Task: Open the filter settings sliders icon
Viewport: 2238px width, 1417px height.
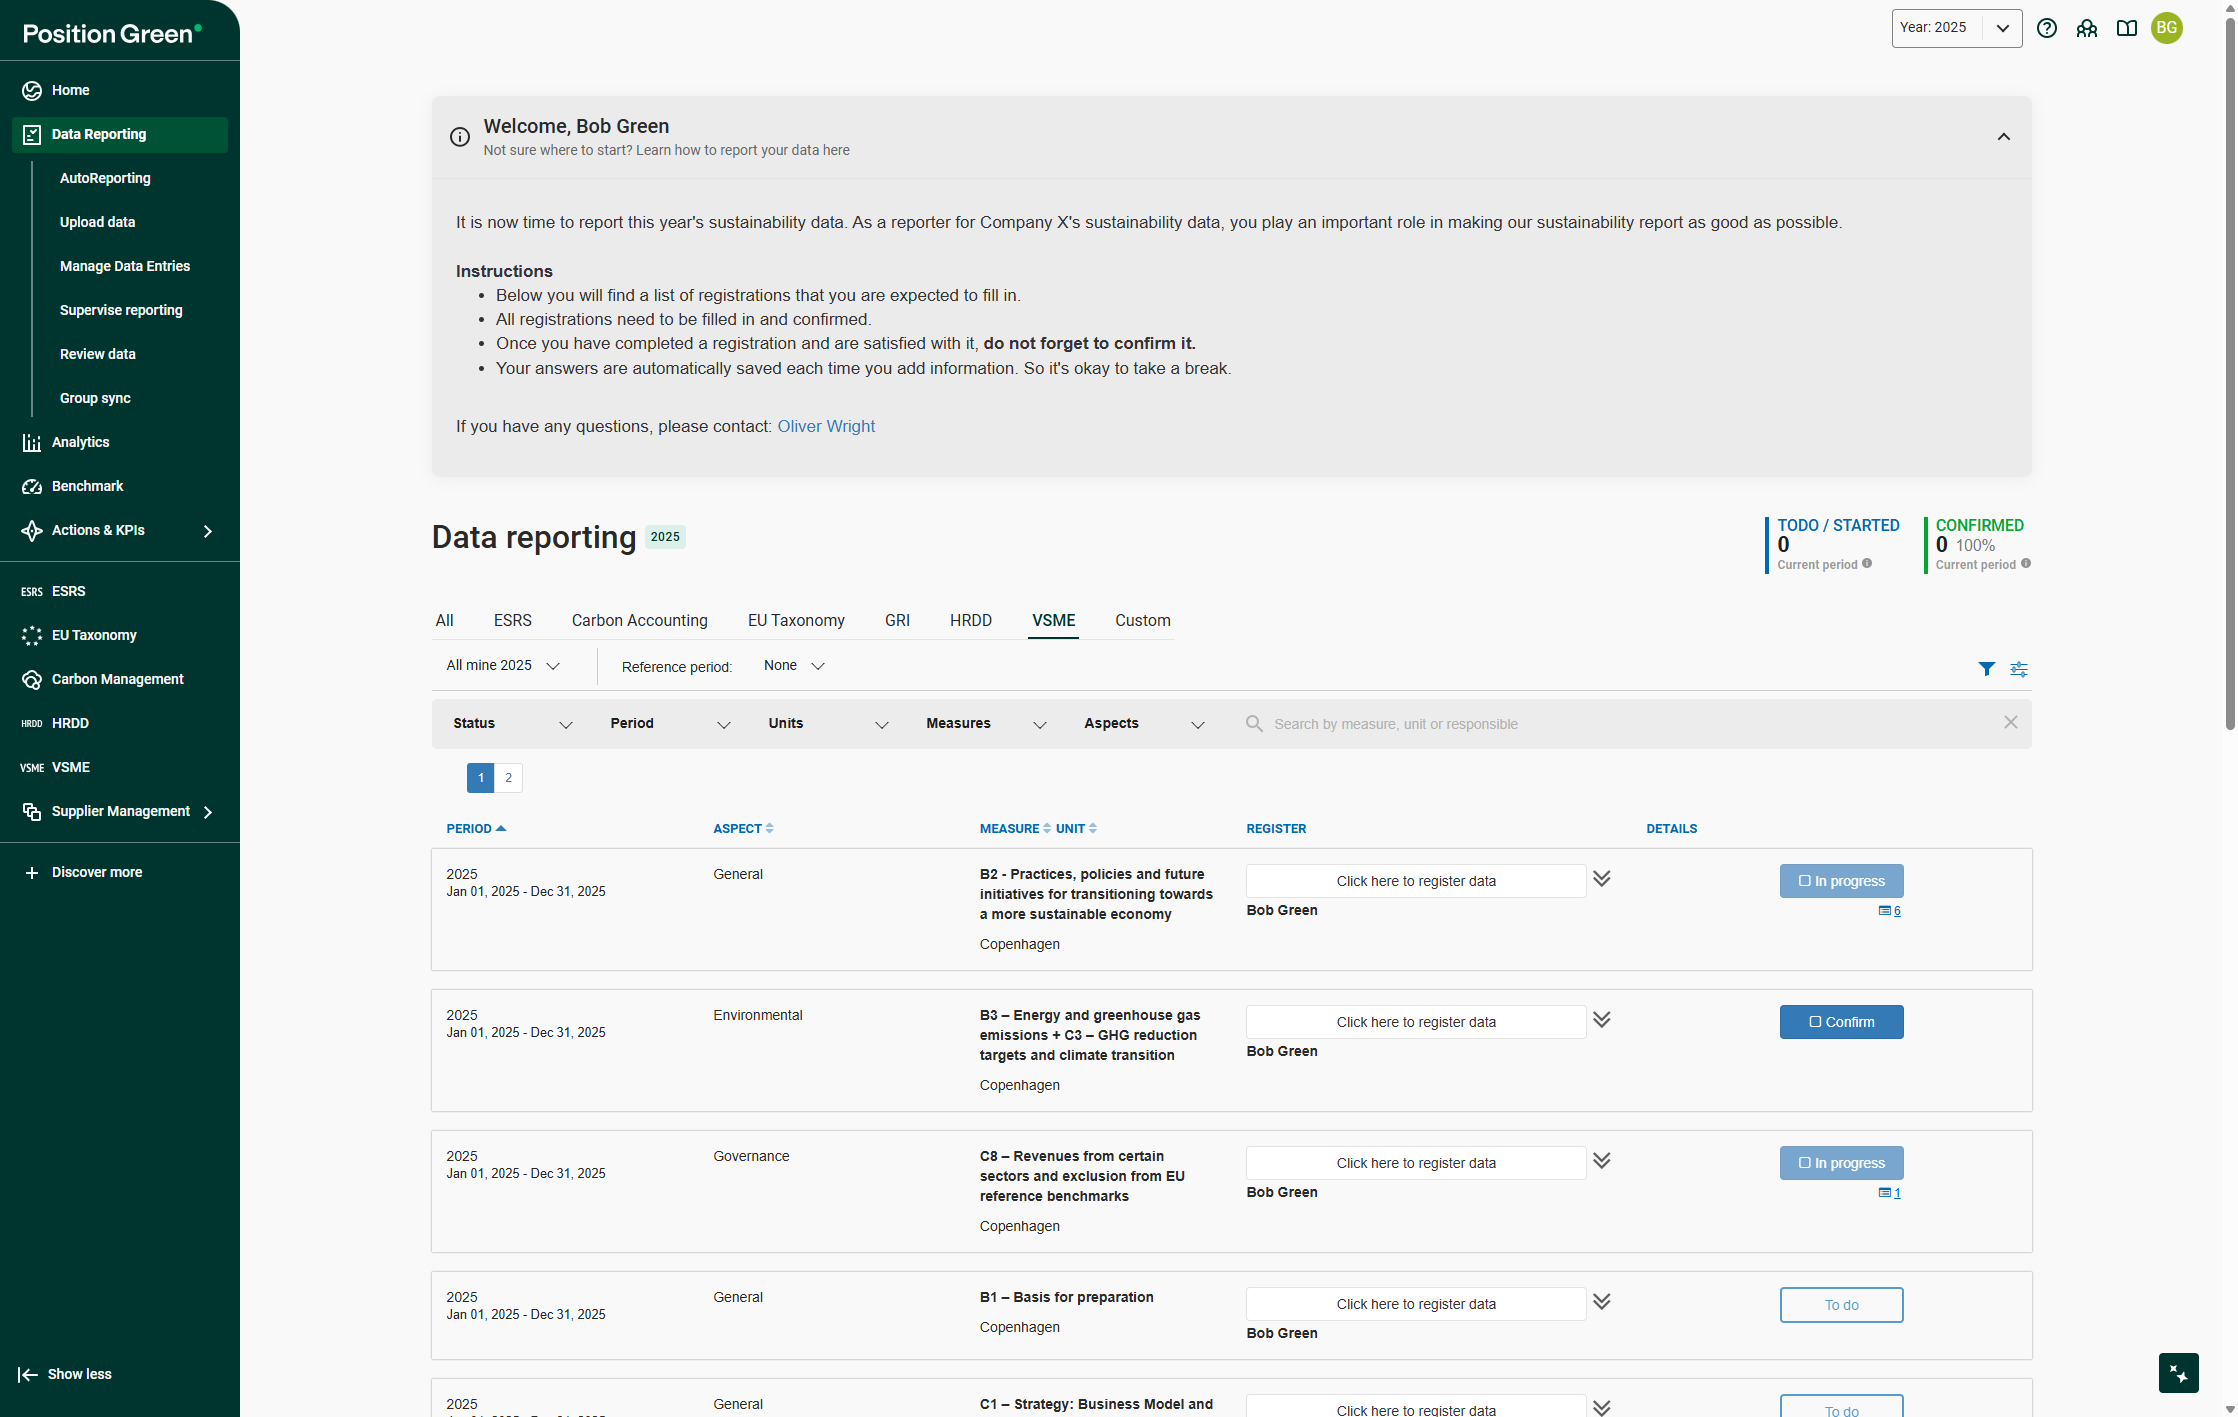Action: coord(2018,669)
